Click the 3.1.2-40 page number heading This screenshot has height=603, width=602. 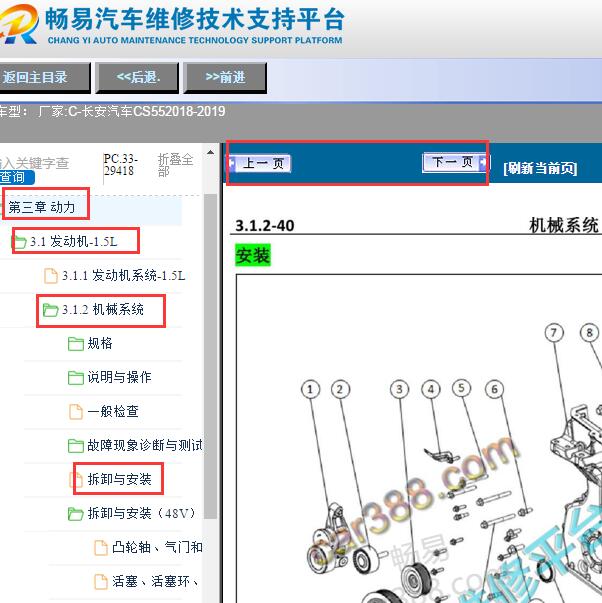[x=265, y=225]
